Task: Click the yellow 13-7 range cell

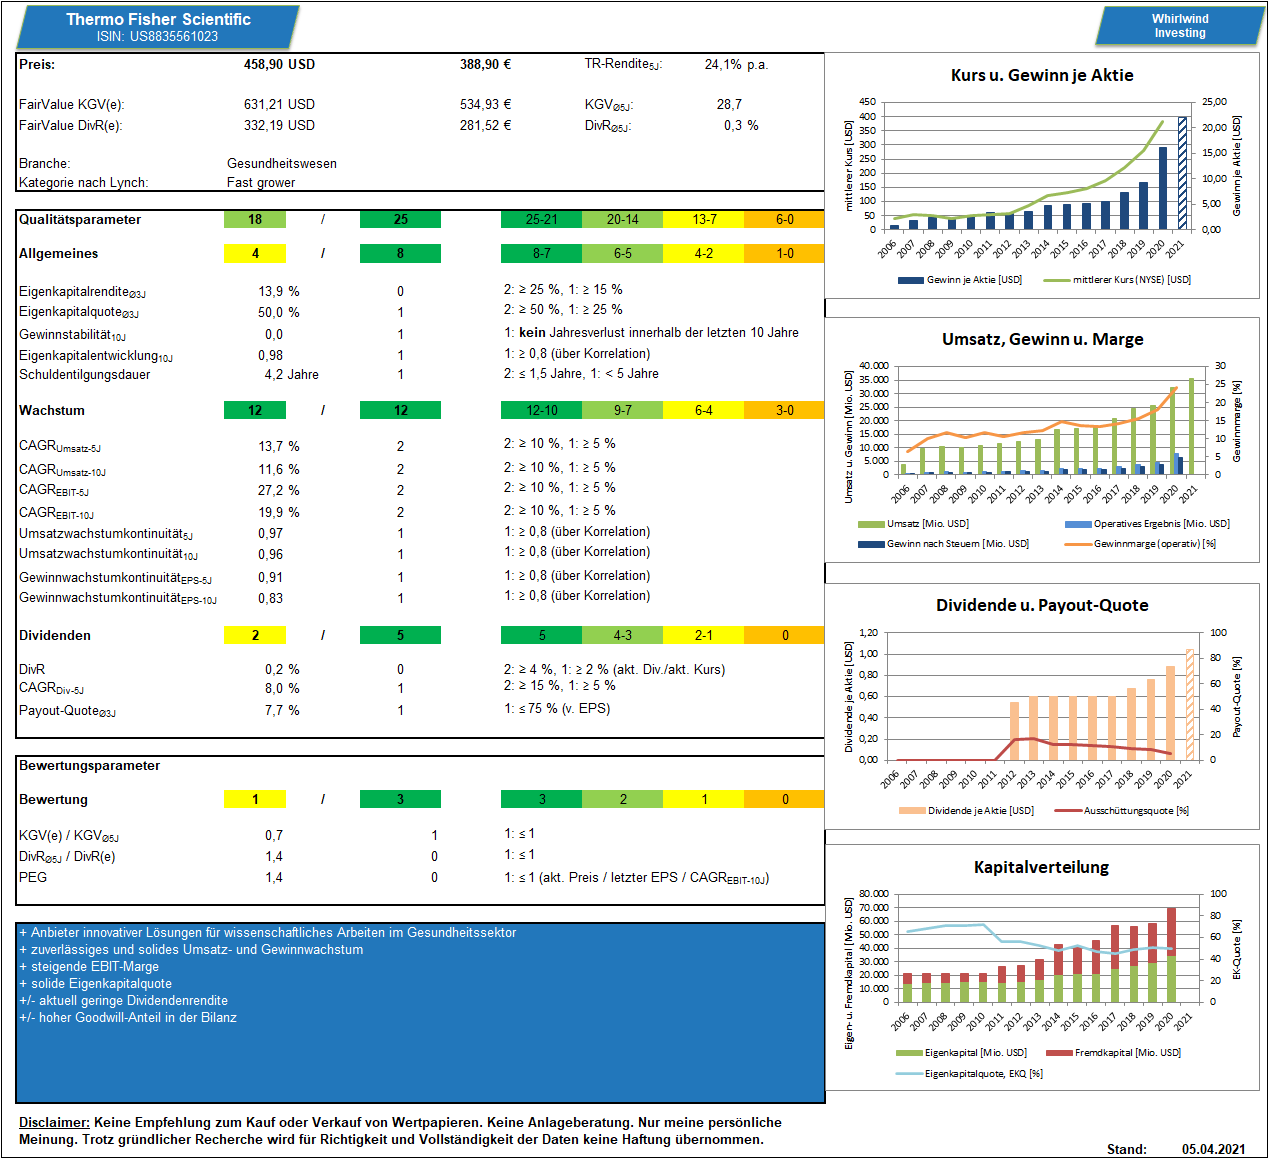Action: tap(704, 219)
